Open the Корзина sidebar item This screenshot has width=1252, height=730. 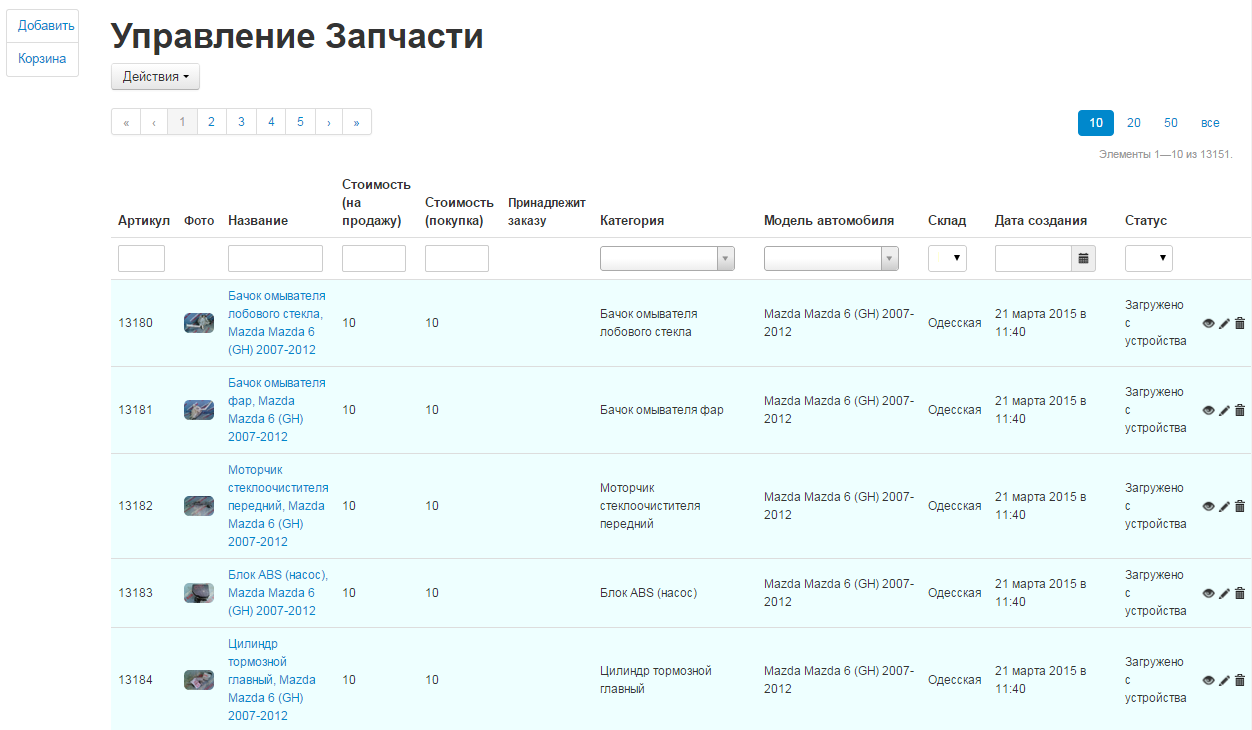click(x=42, y=59)
